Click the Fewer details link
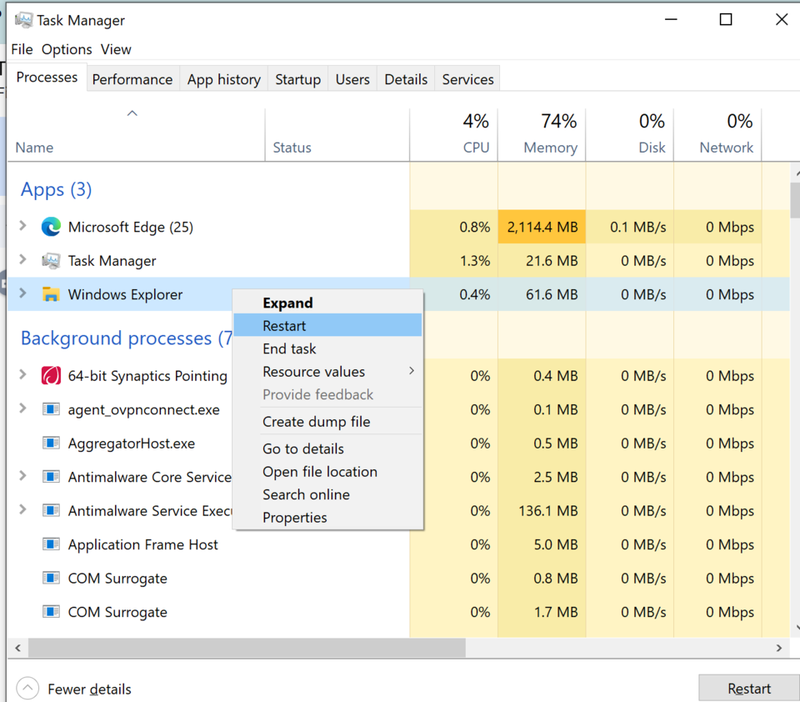 [x=89, y=689]
